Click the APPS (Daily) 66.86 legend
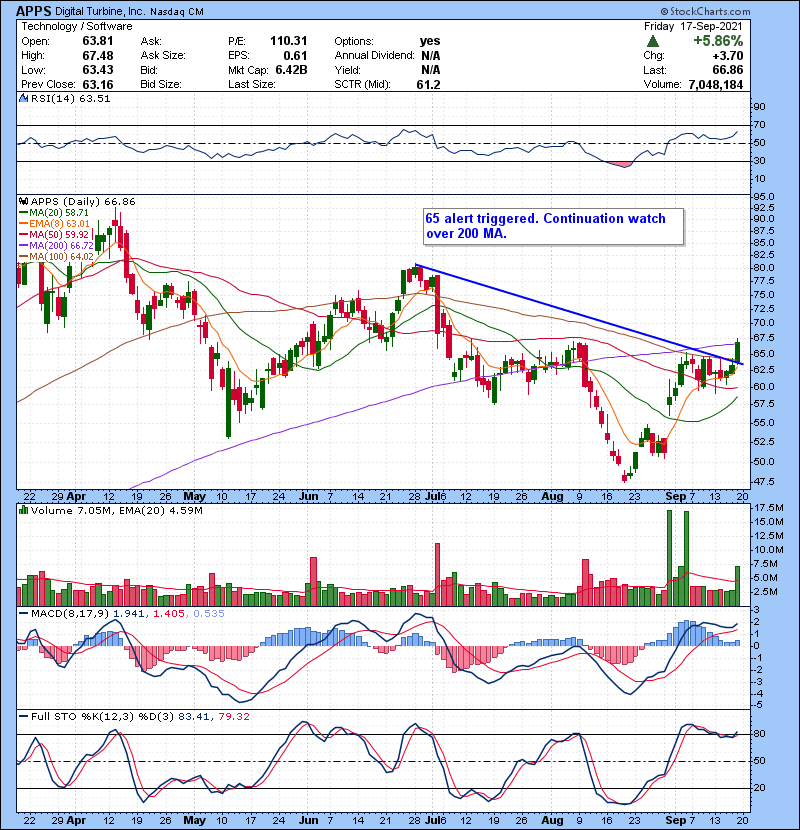 coord(83,201)
